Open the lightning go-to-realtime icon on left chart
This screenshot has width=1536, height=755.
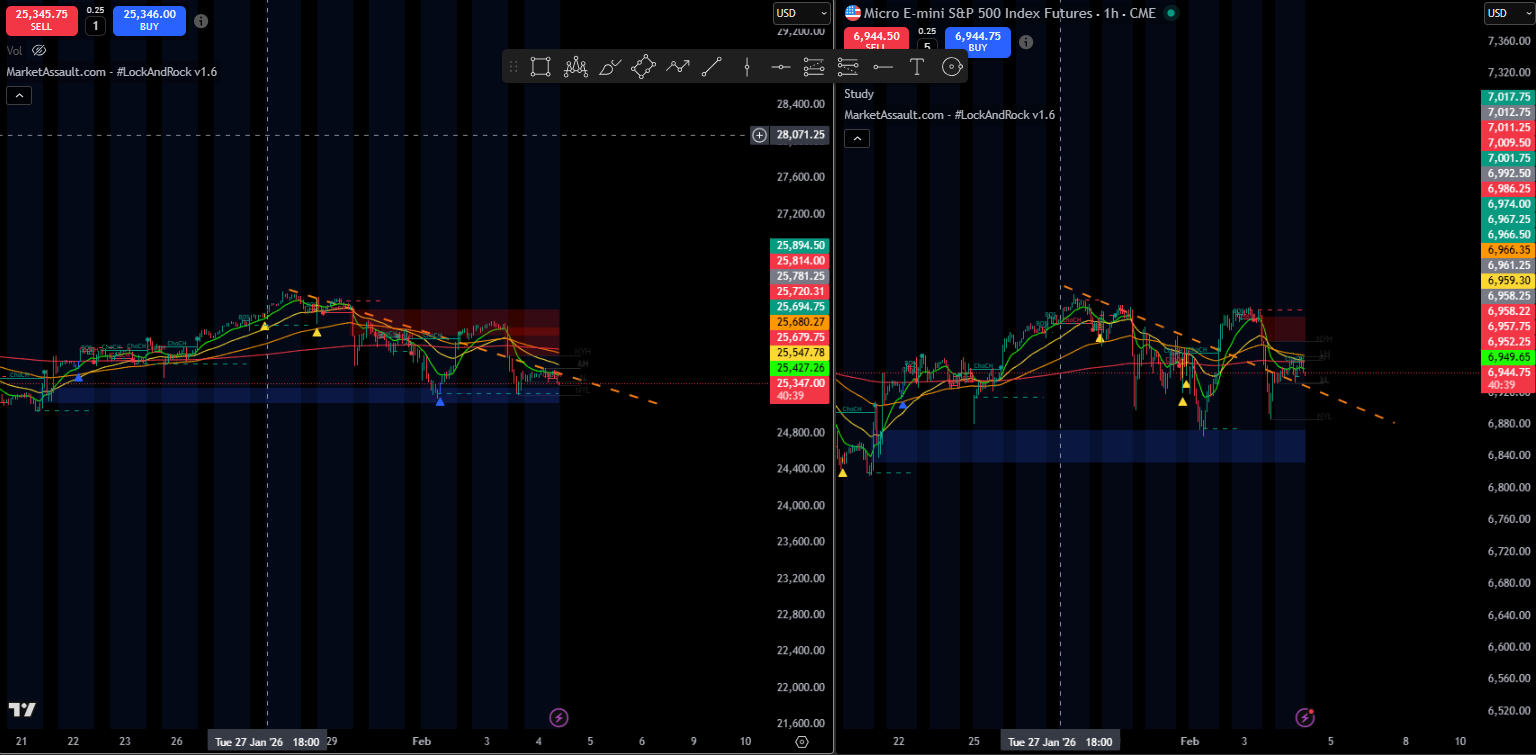(559, 717)
